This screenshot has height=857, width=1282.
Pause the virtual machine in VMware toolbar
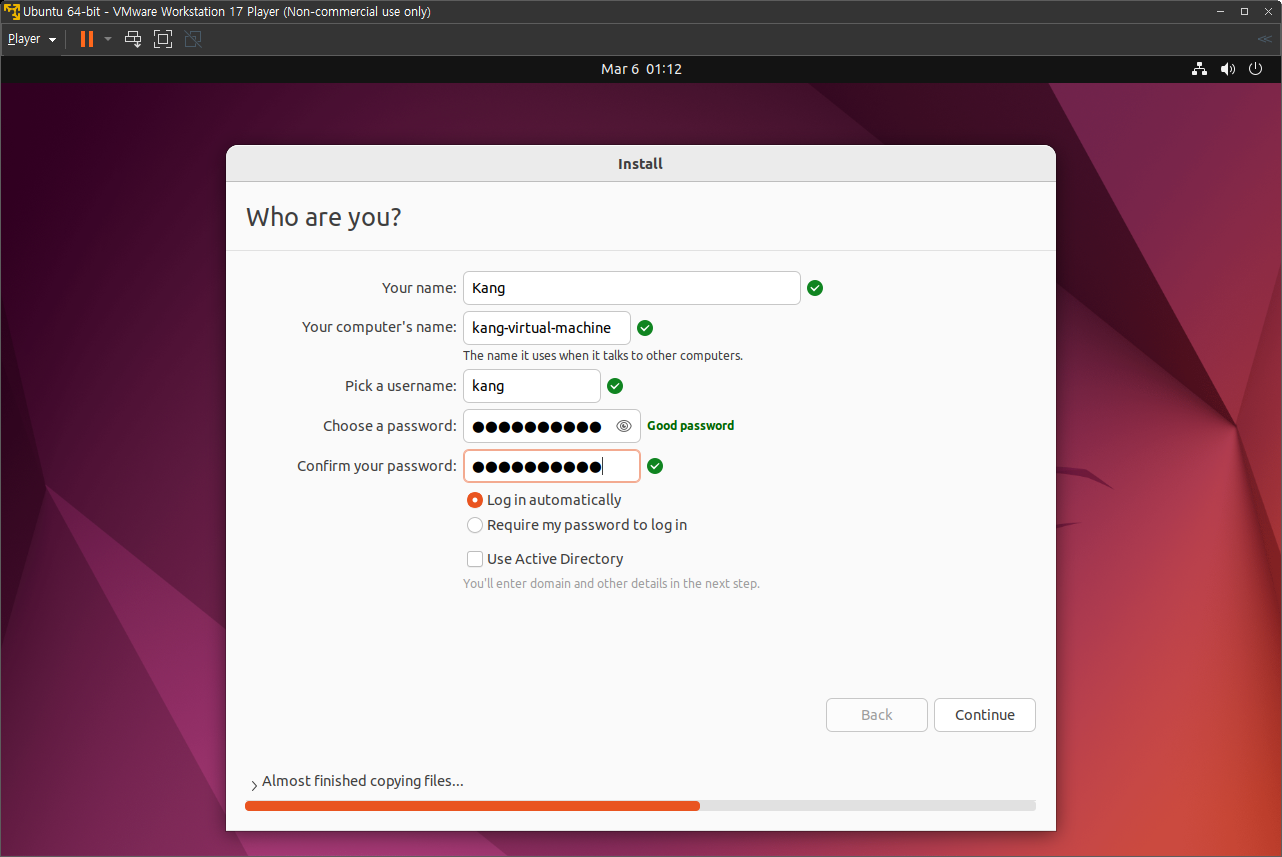tap(87, 39)
